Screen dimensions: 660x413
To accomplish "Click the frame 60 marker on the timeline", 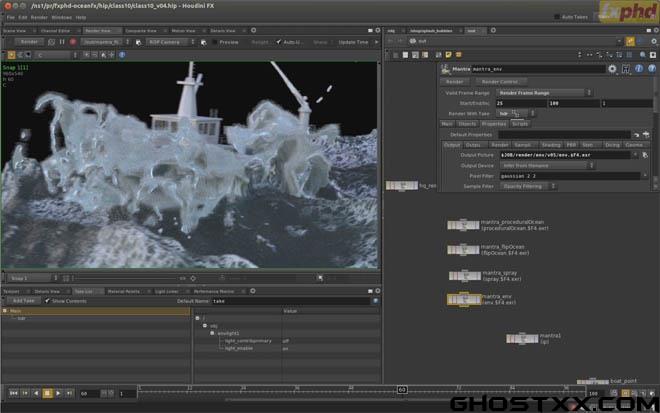I will tap(402, 390).
